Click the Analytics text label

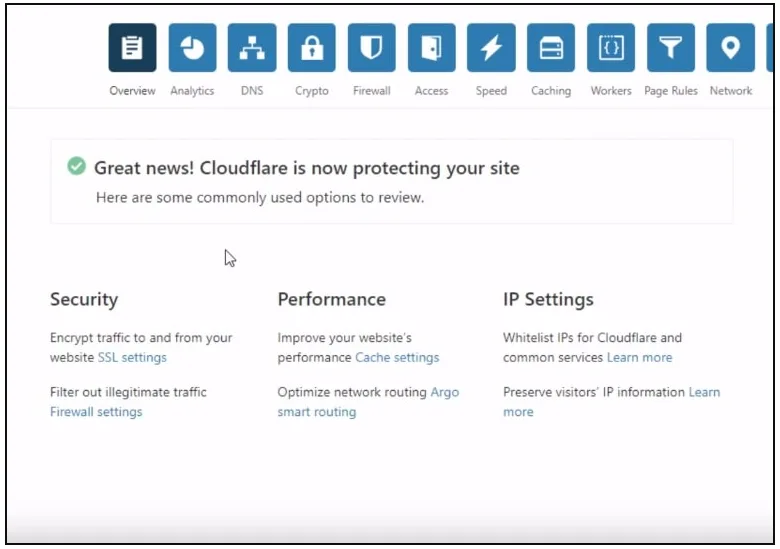(192, 91)
